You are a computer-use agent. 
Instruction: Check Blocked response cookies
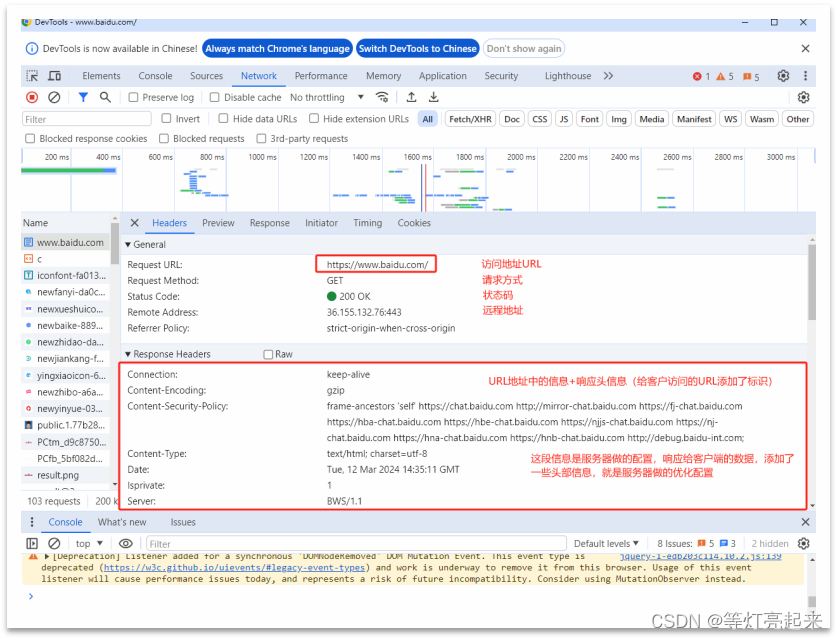30,138
